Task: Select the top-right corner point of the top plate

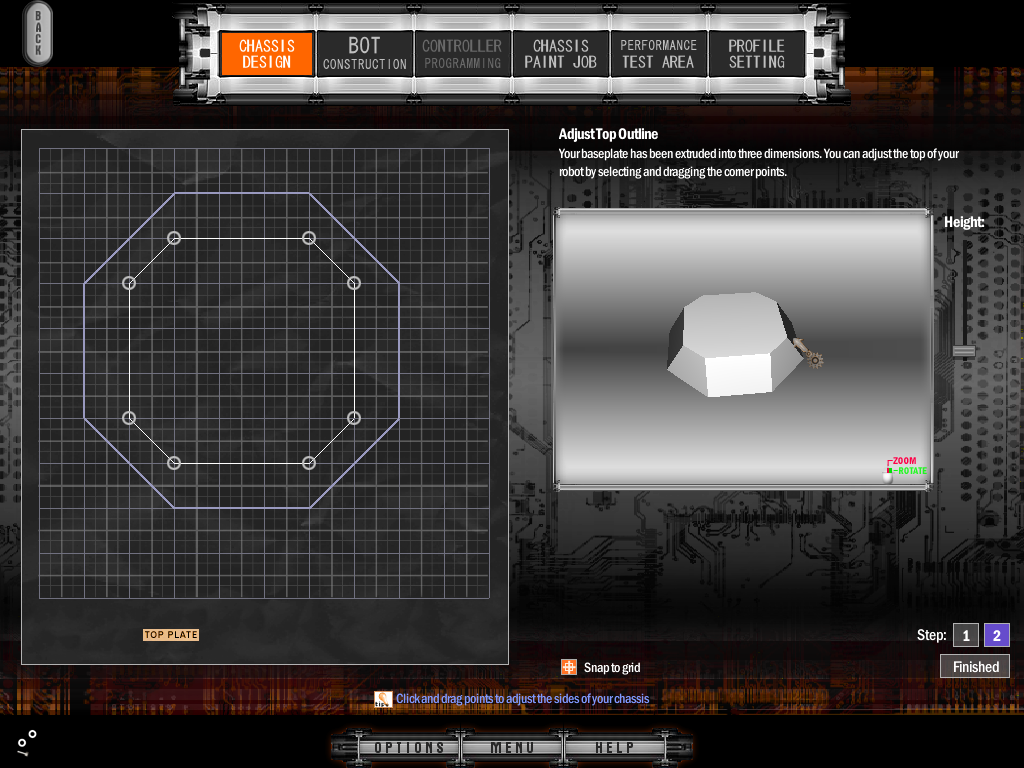Action: click(309, 238)
